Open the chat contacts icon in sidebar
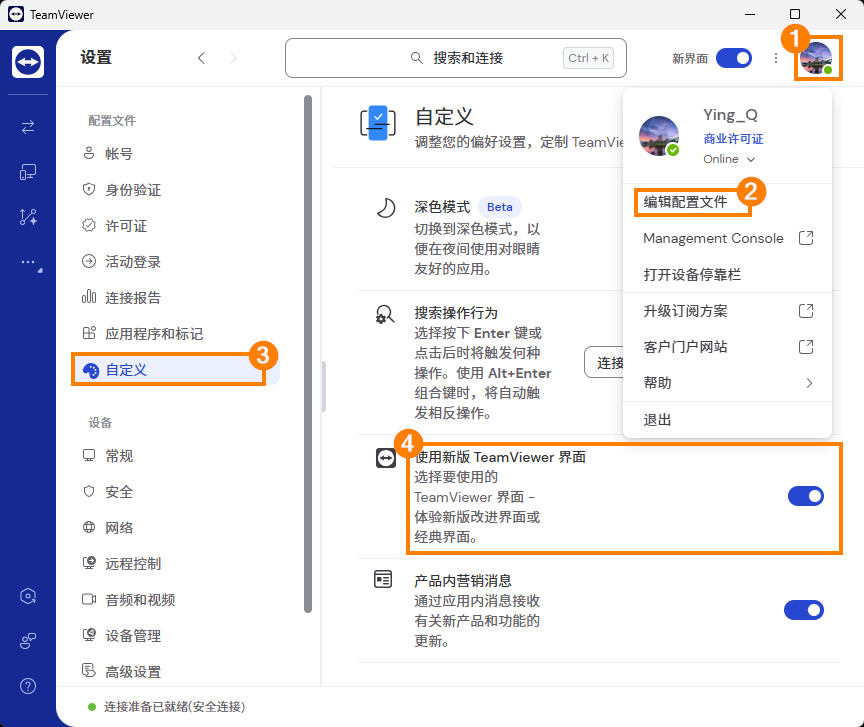The height and width of the screenshot is (727, 864). 28,640
